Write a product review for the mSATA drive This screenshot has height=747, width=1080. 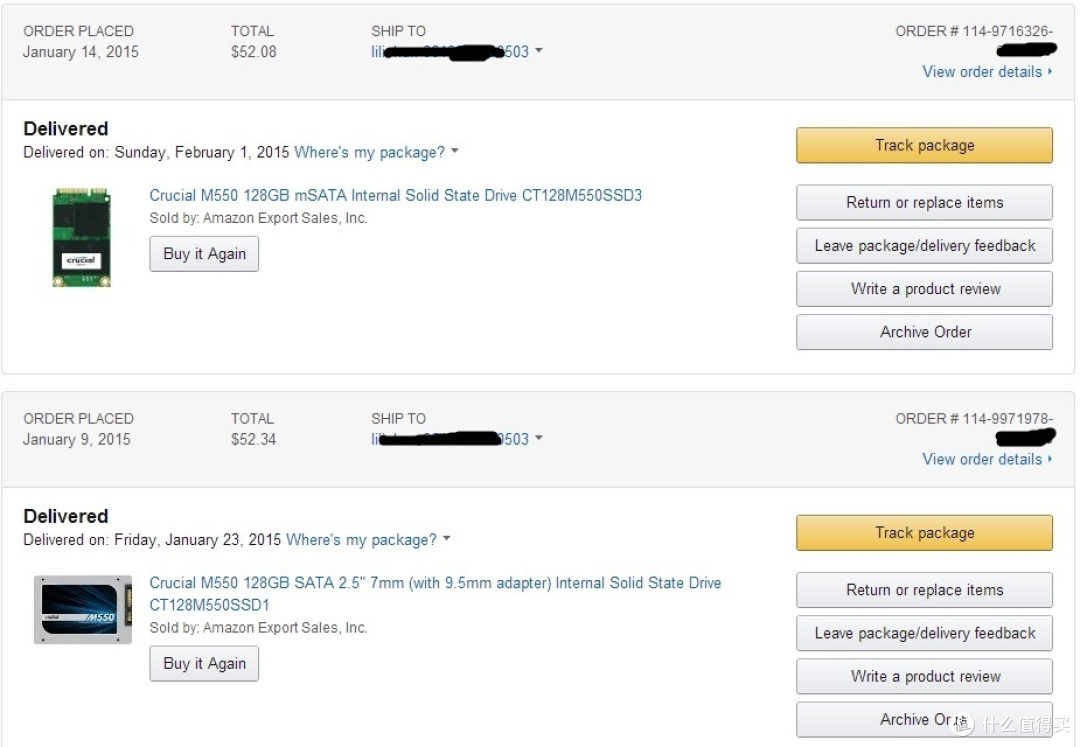924,289
